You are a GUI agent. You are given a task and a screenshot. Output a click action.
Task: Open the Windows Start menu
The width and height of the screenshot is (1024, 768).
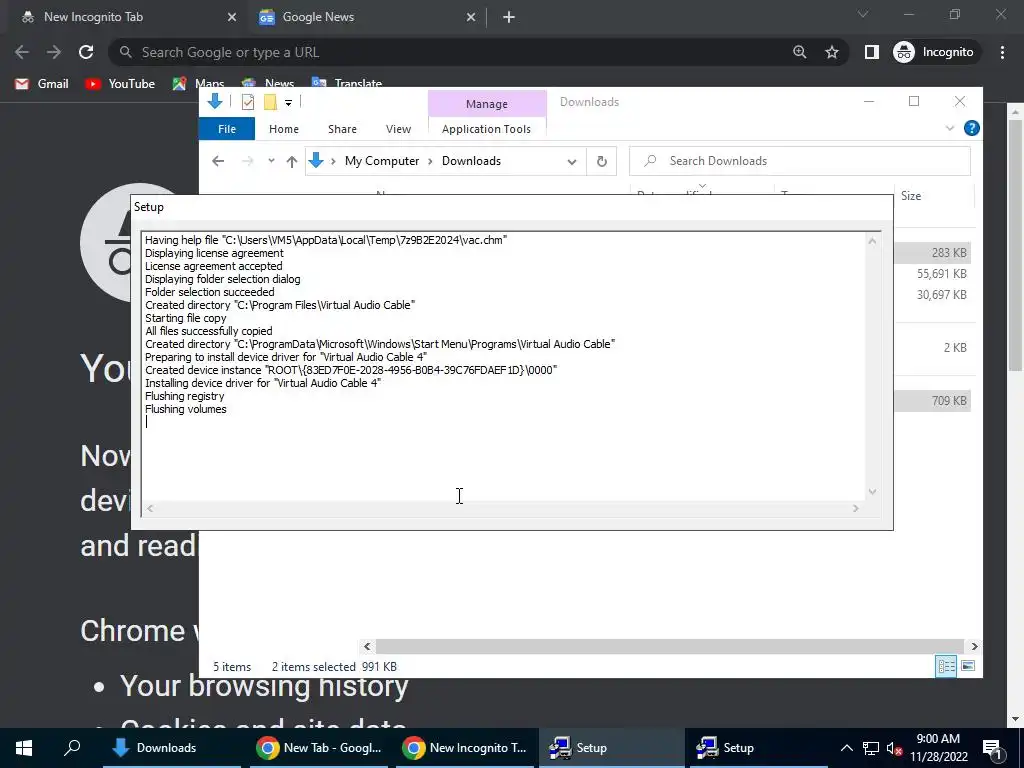pos(24,748)
